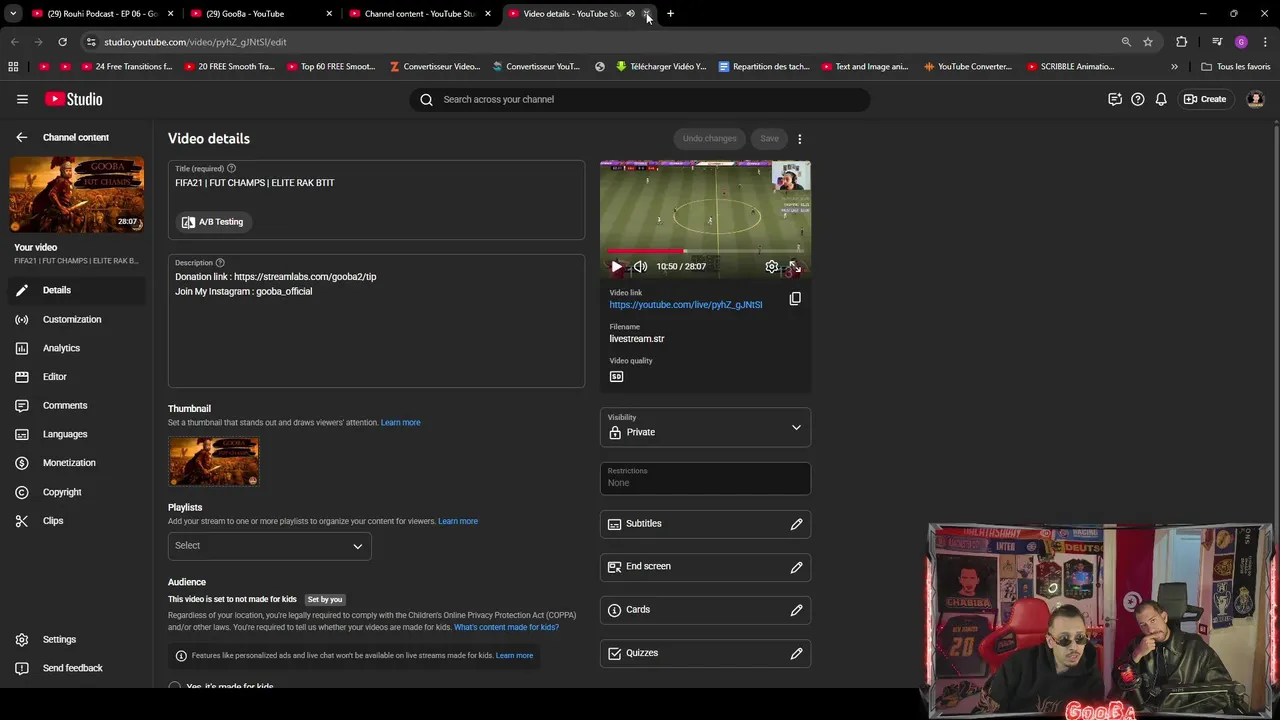Open 'What's content made for kids?' link
Image resolution: width=1280 pixels, height=720 pixels.
pyautogui.click(x=506, y=627)
